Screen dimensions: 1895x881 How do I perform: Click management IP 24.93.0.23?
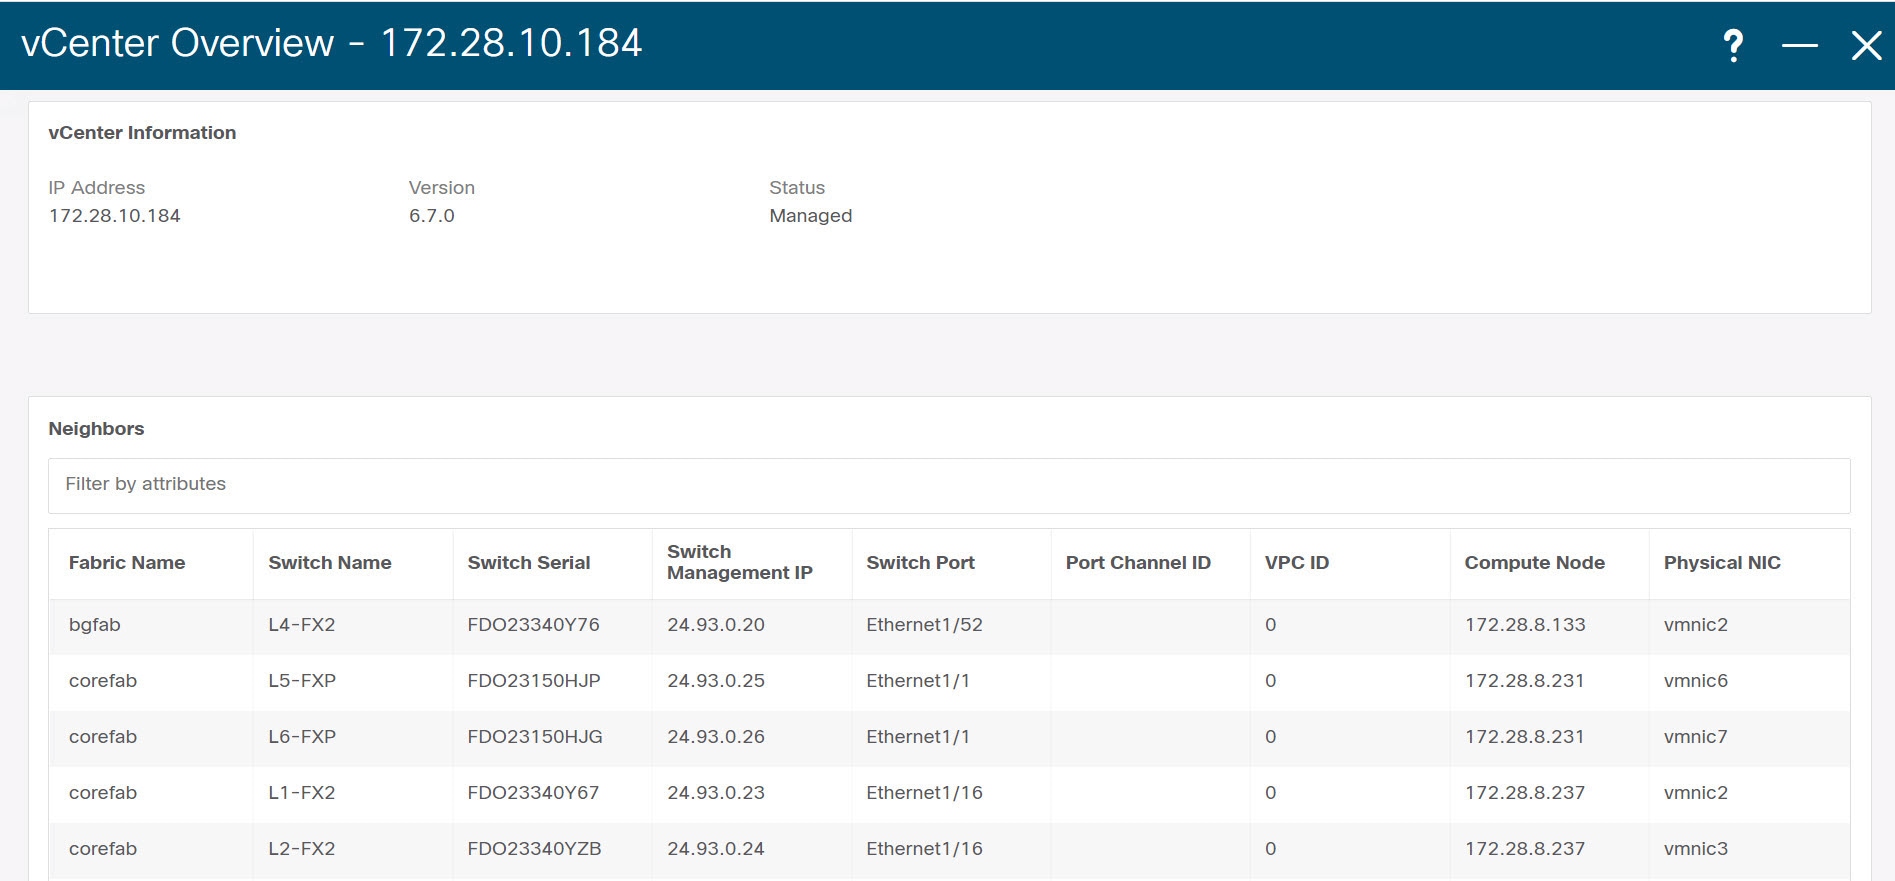click(716, 793)
